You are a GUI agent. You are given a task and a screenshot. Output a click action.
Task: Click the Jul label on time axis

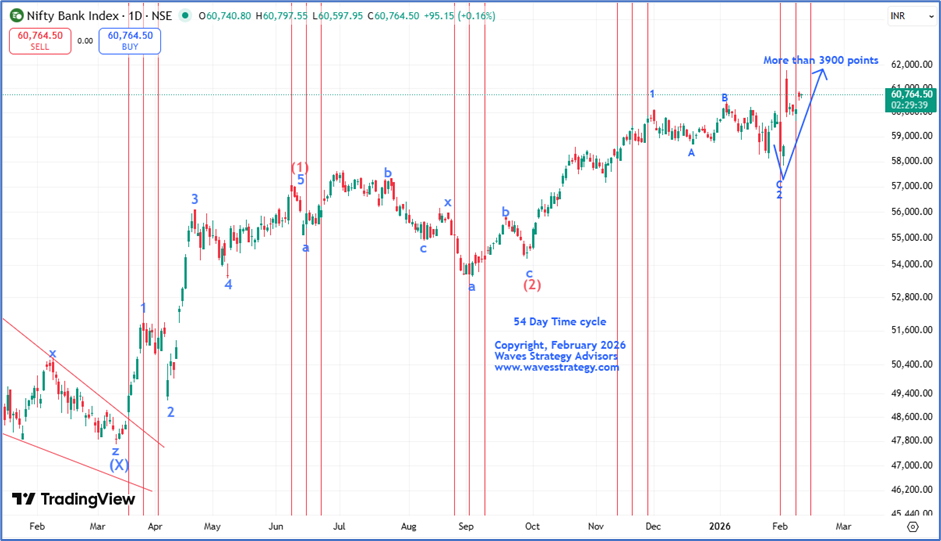pos(339,527)
